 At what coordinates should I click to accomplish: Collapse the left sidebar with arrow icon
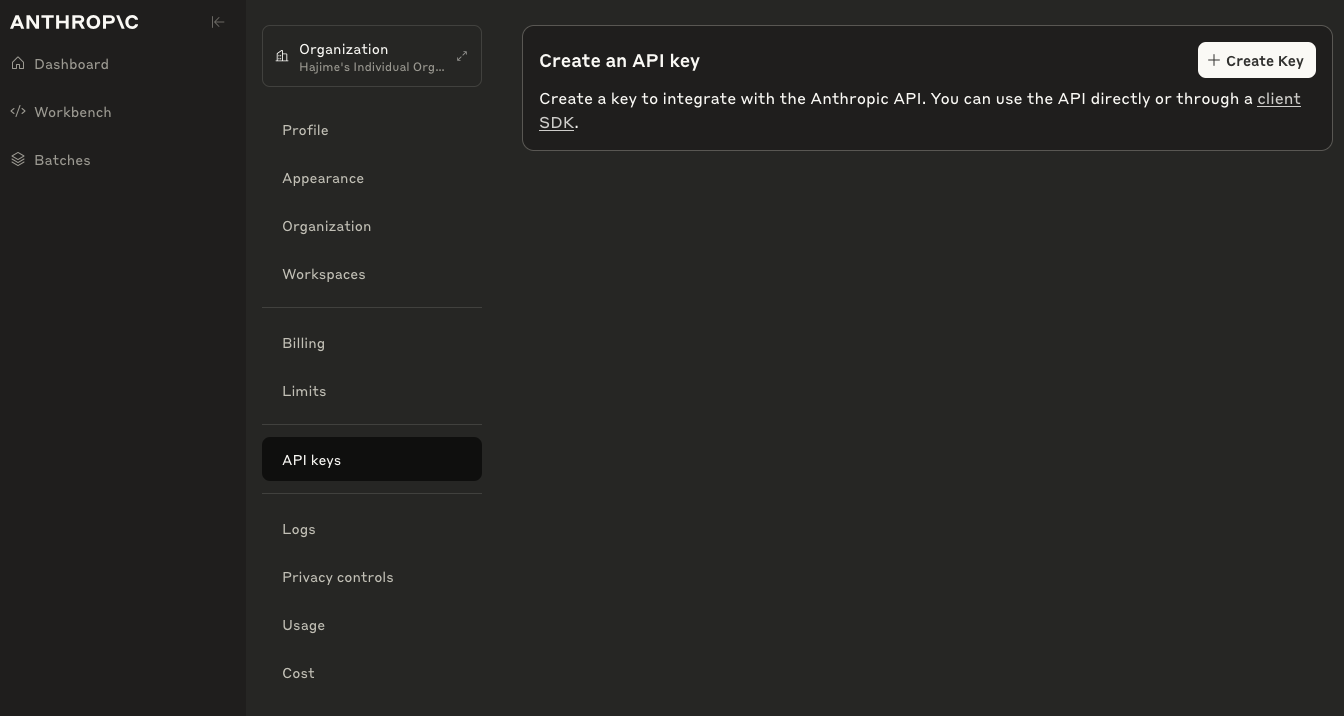218,22
